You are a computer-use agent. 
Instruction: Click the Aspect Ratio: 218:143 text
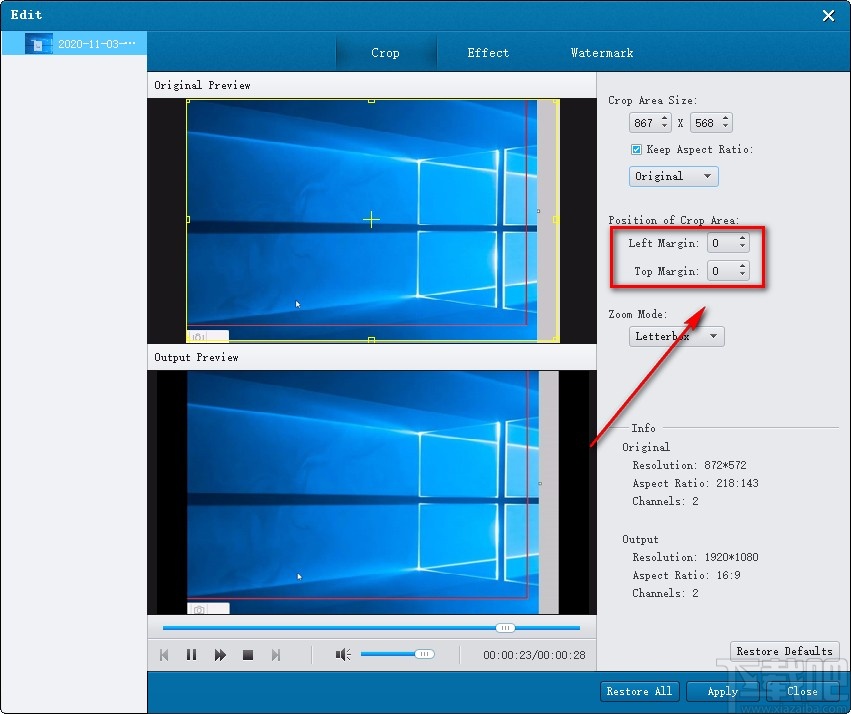coord(695,483)
